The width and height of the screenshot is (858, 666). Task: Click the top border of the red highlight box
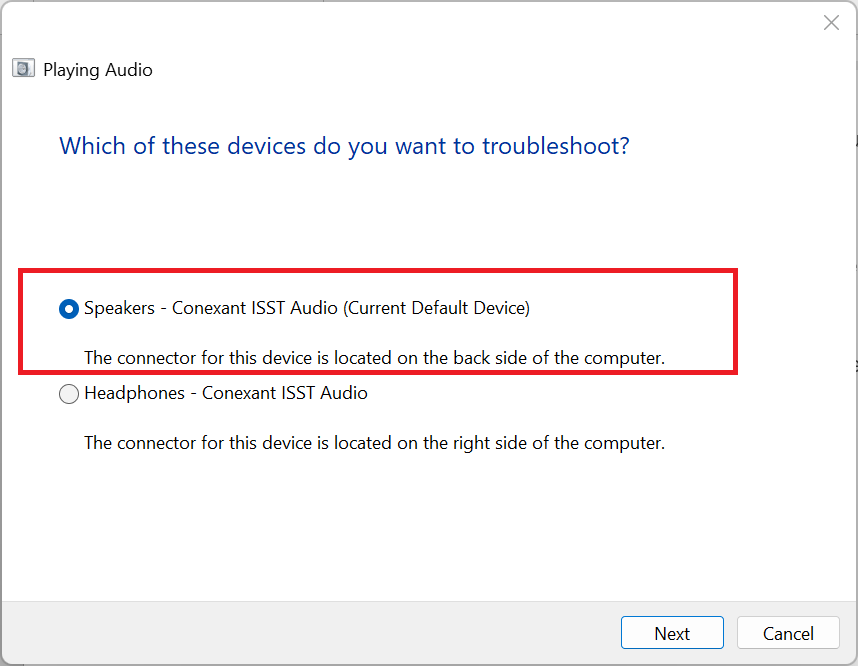pyautogui.click(x=378, y=270)
